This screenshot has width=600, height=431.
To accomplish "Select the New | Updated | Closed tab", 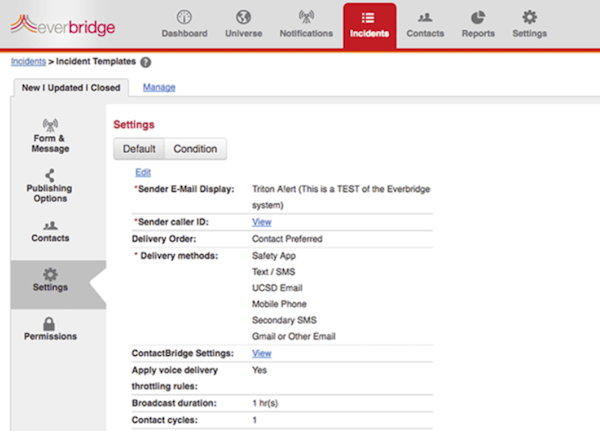I will click(x=71, y=87).
